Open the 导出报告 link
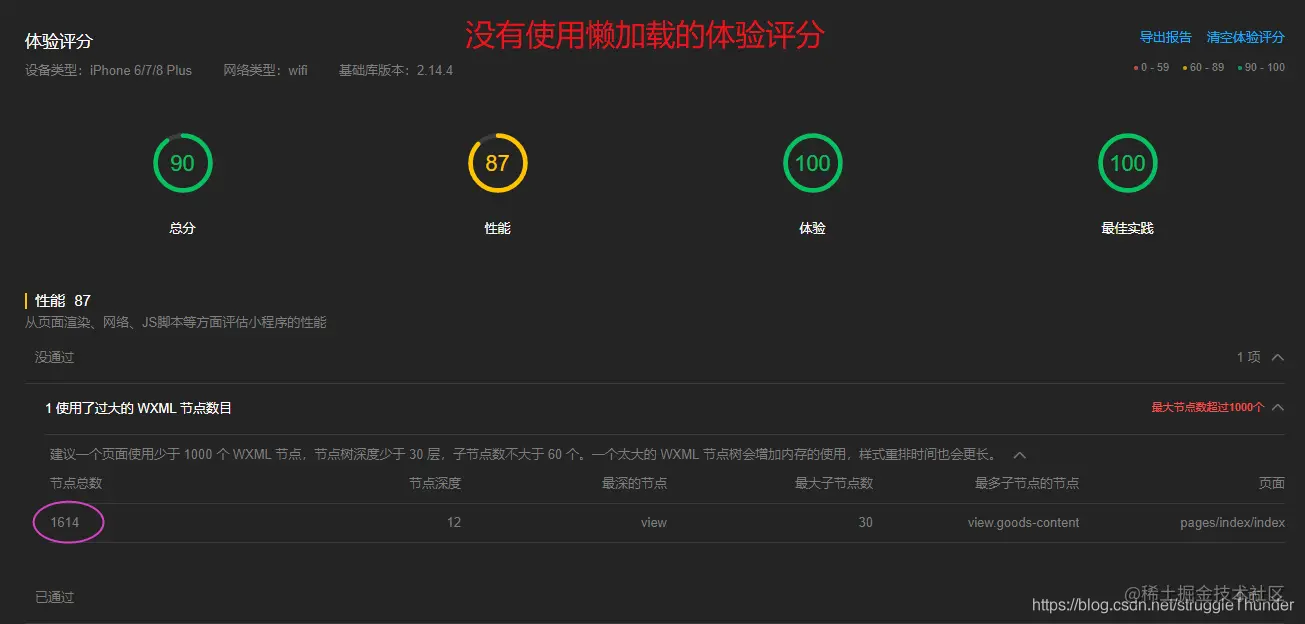 click(1166, 36)
